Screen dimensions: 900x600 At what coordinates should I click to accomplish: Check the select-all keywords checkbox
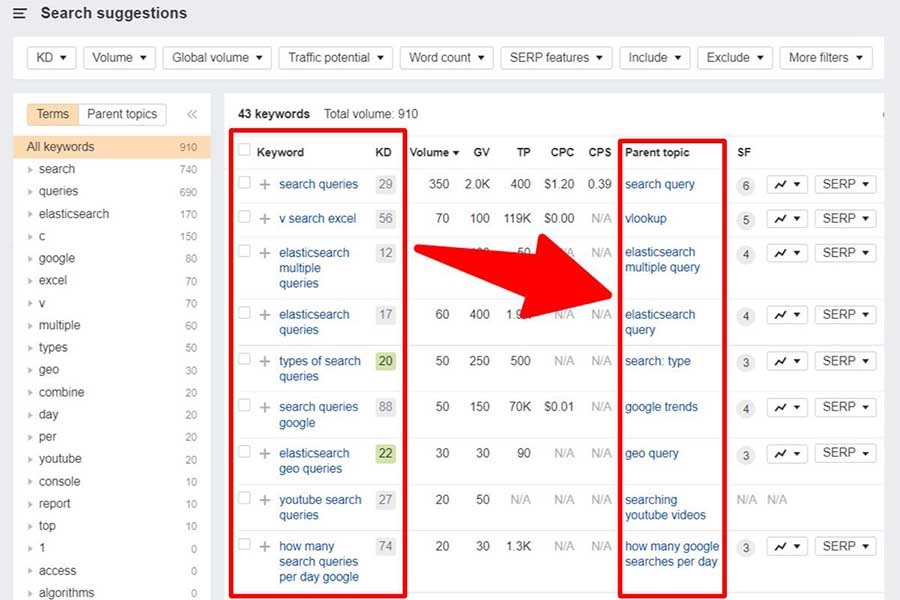(244, 151)
